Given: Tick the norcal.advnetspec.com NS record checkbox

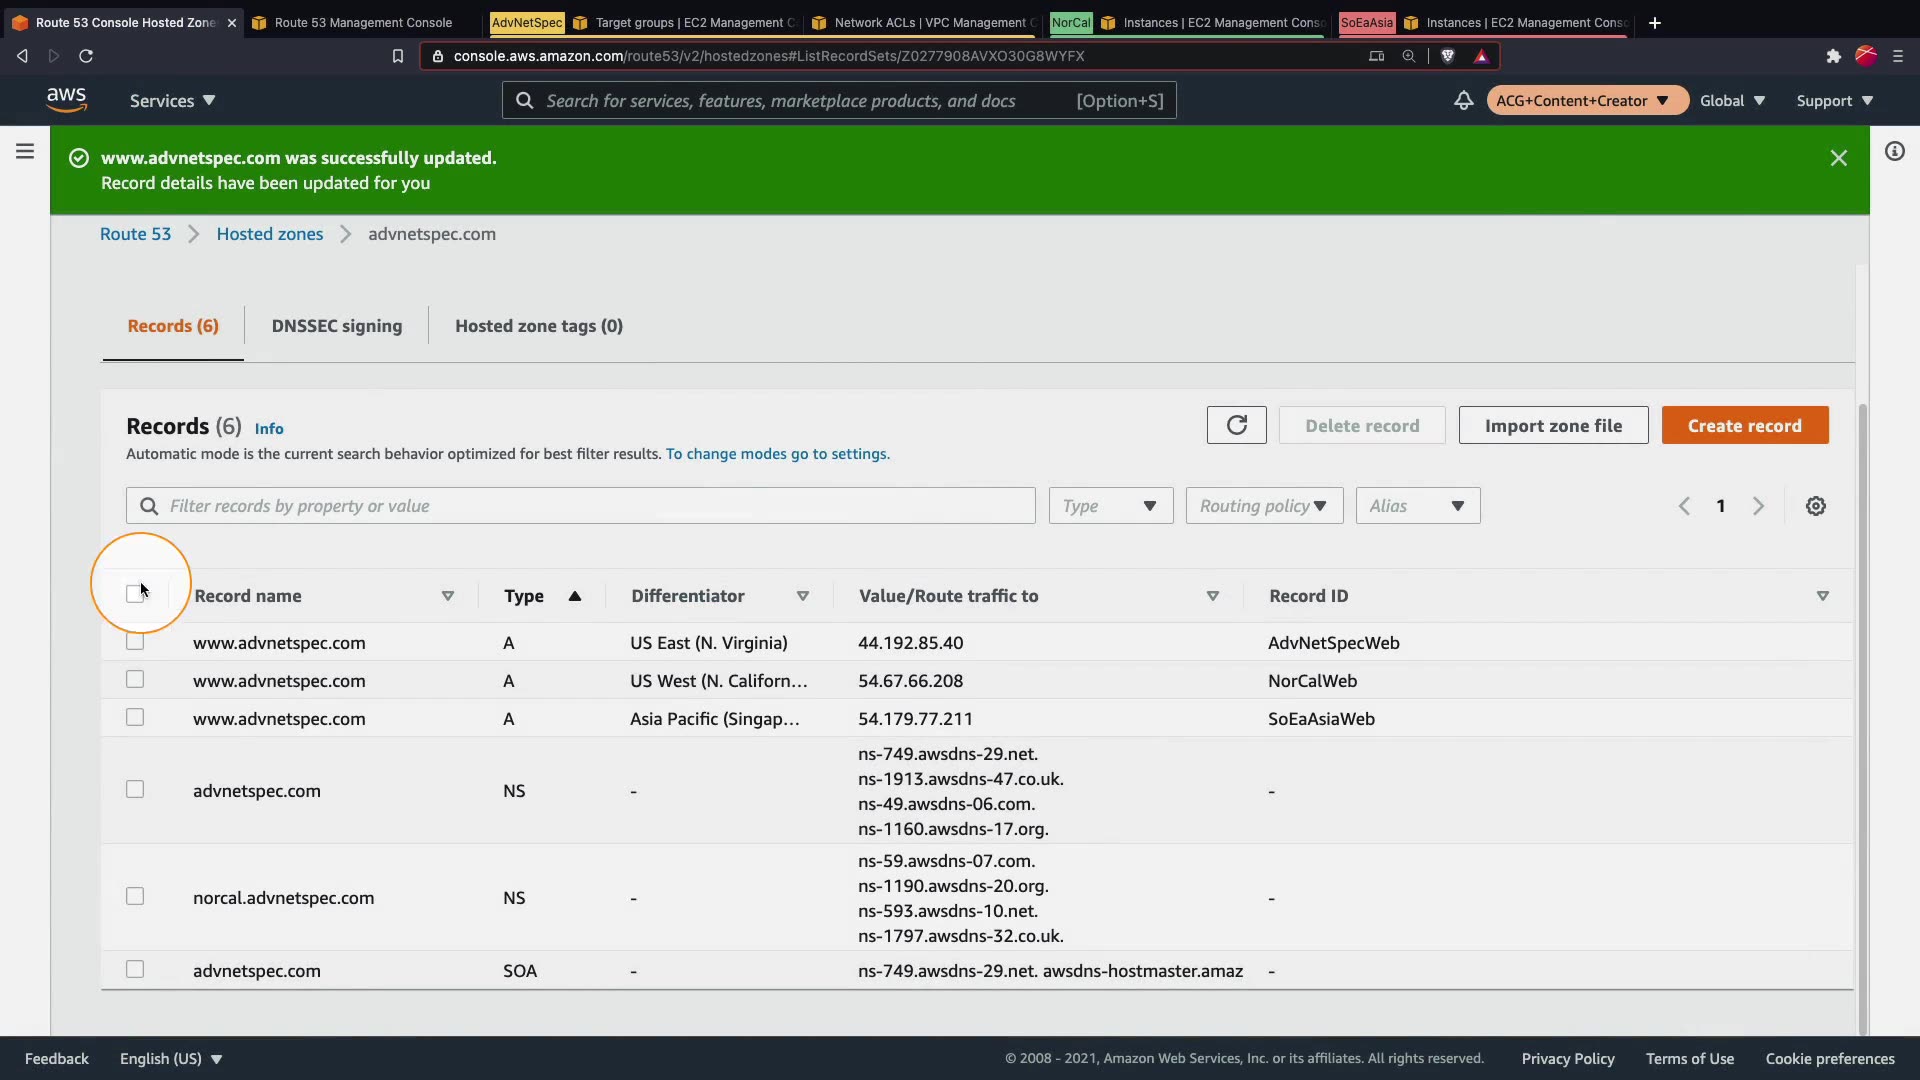Looking at the screenshot, I should pos(135,897).
